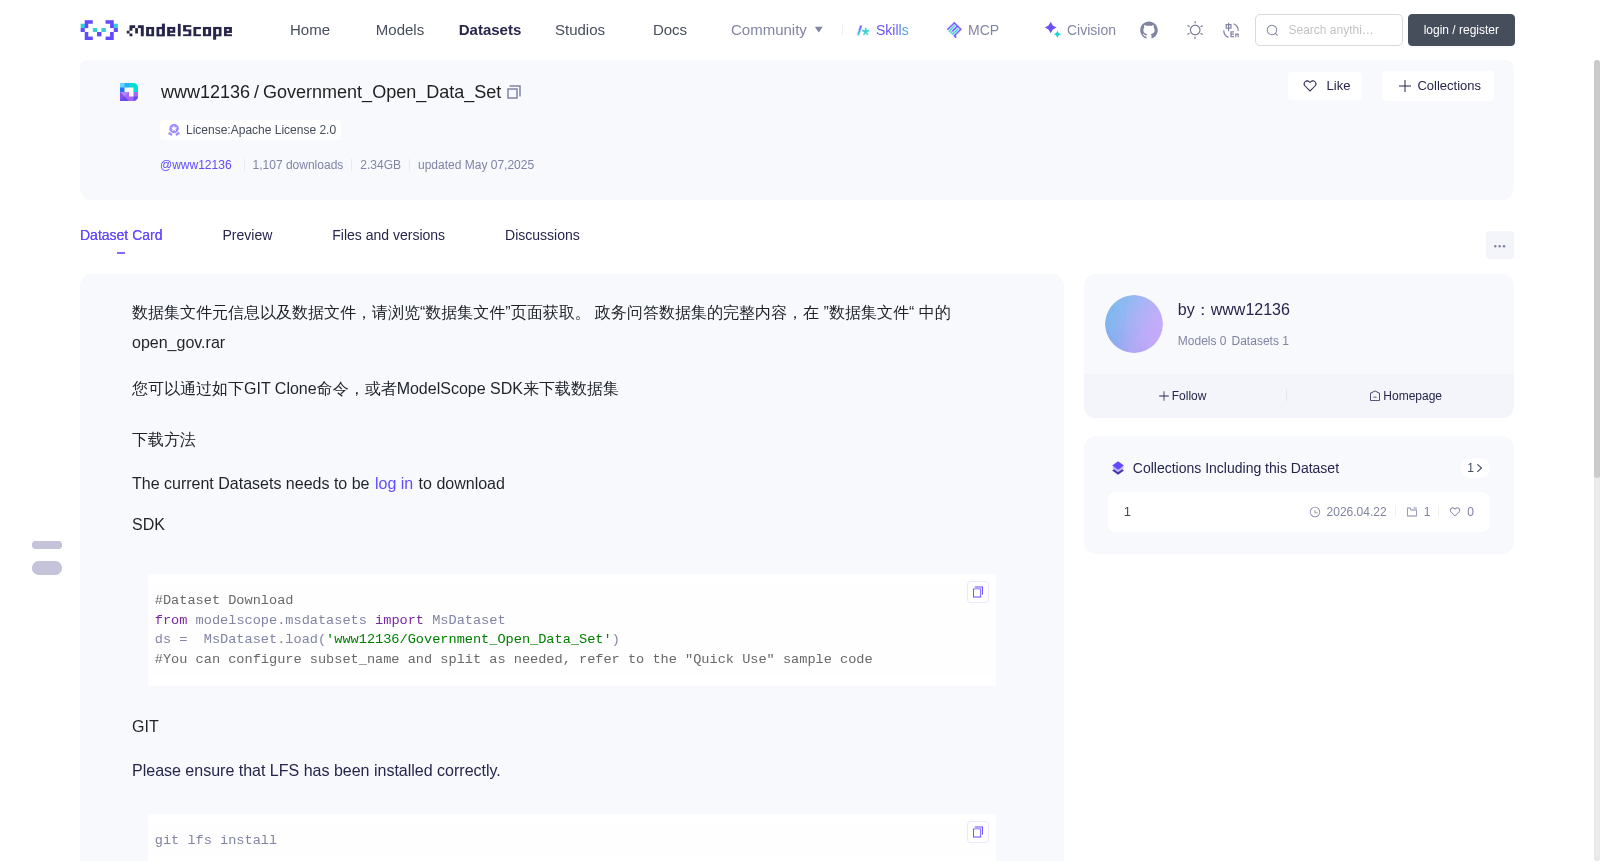Click 'Datasets 1' author stat
This screenshot has height=861, width=1600.
(1260, 341)
